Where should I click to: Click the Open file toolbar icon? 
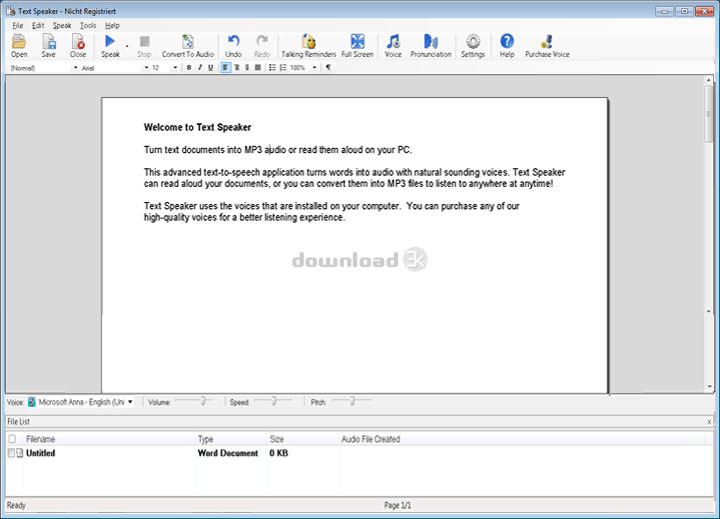19,45
